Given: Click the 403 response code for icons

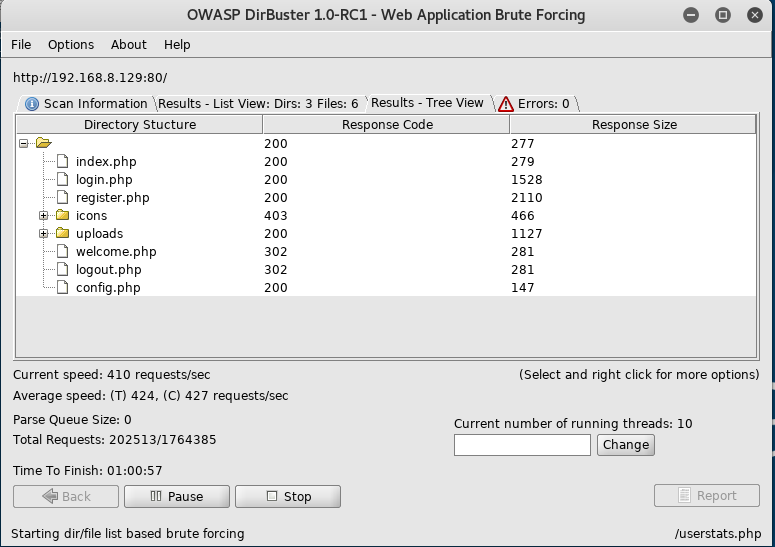Looking at the screenshot, I should pos(275,215).
